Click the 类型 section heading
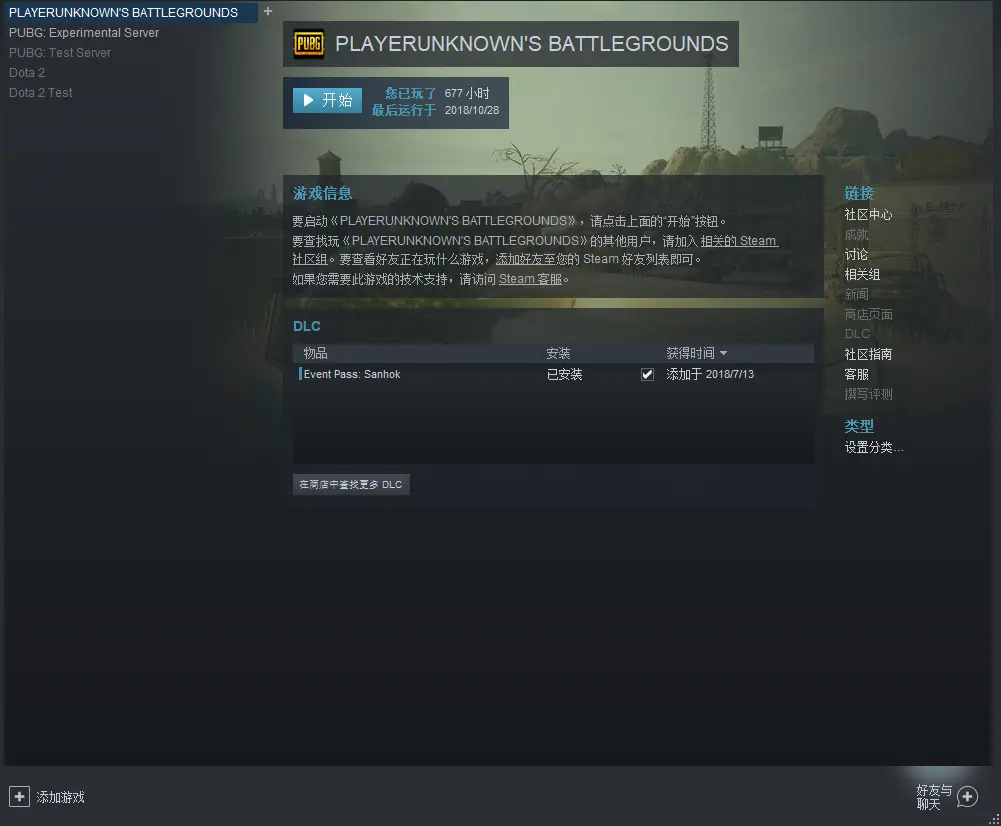This screenshot has height=826, width=1001. tap(859, 426)
